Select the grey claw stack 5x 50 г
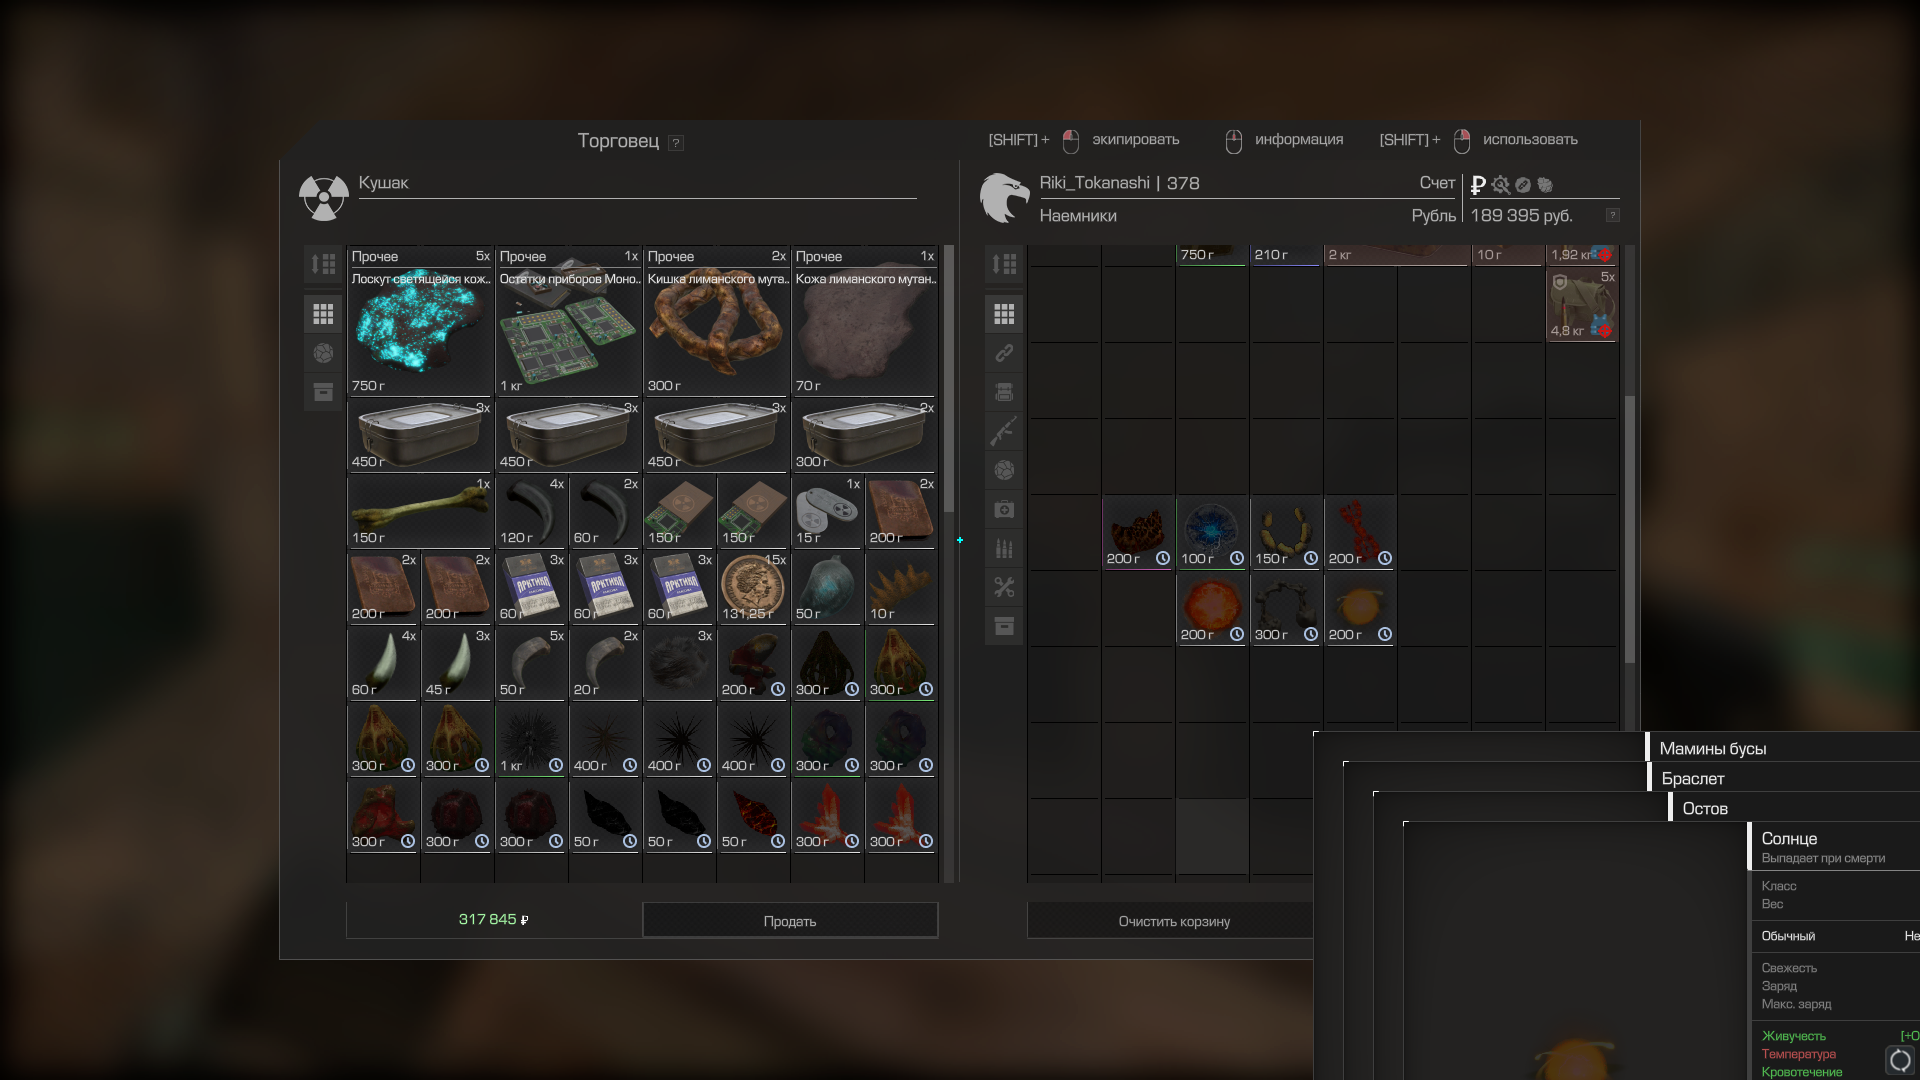The width and height of the screenshot is (1920, 1080). (531, 663)
